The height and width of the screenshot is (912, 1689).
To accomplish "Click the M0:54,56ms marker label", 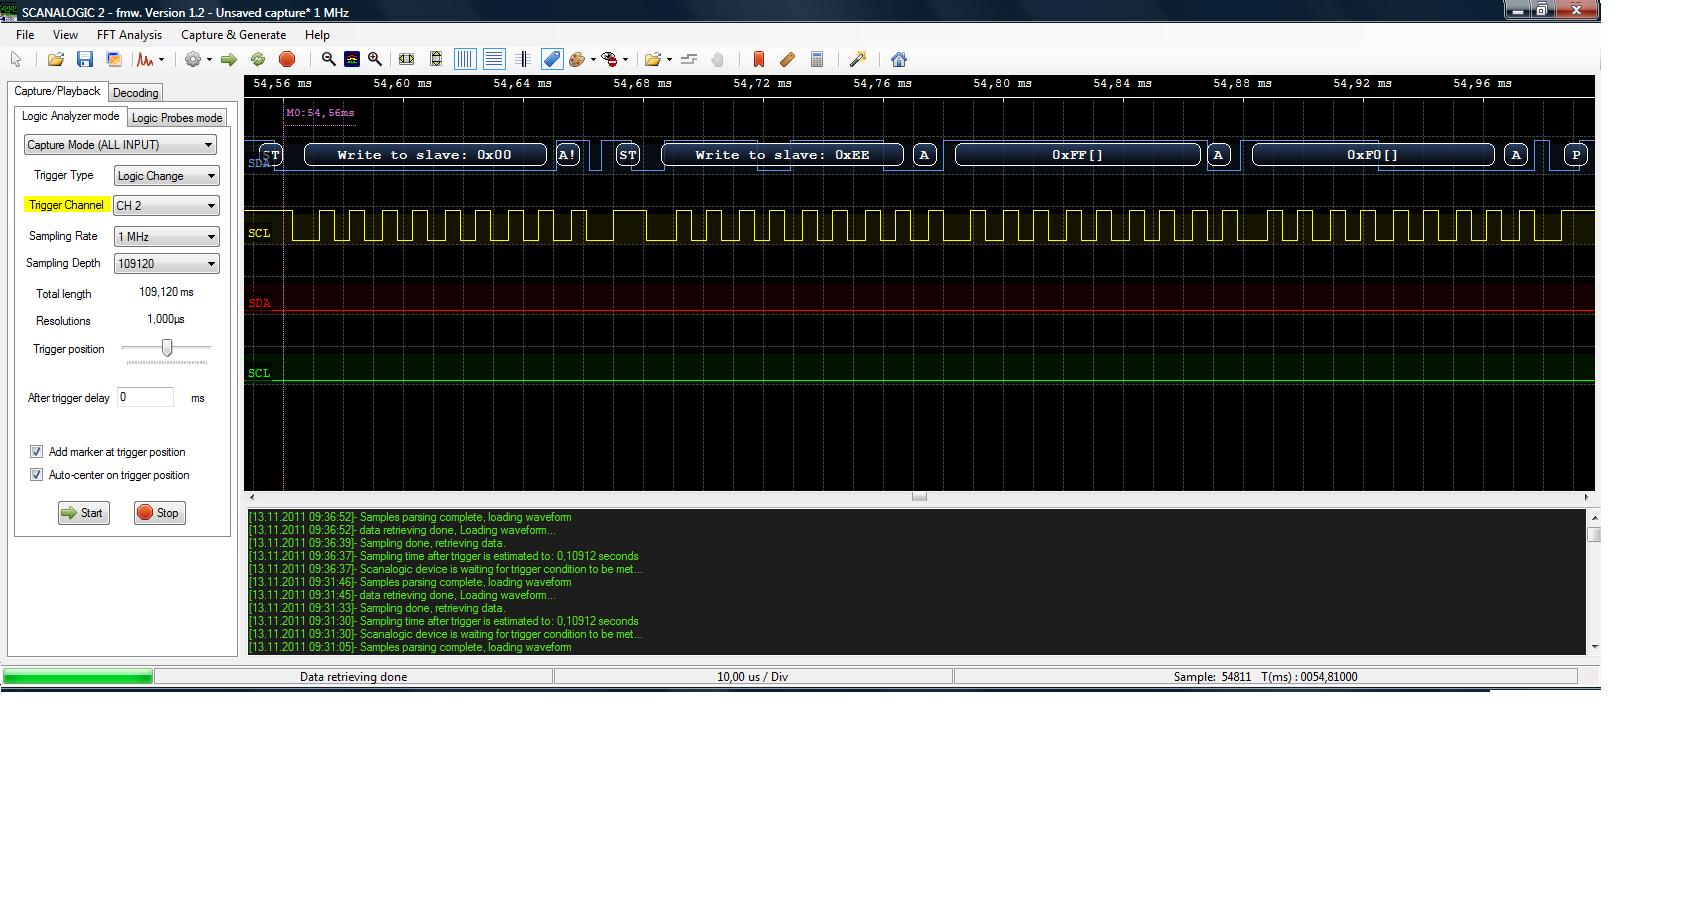I will [x=320, y=113].
